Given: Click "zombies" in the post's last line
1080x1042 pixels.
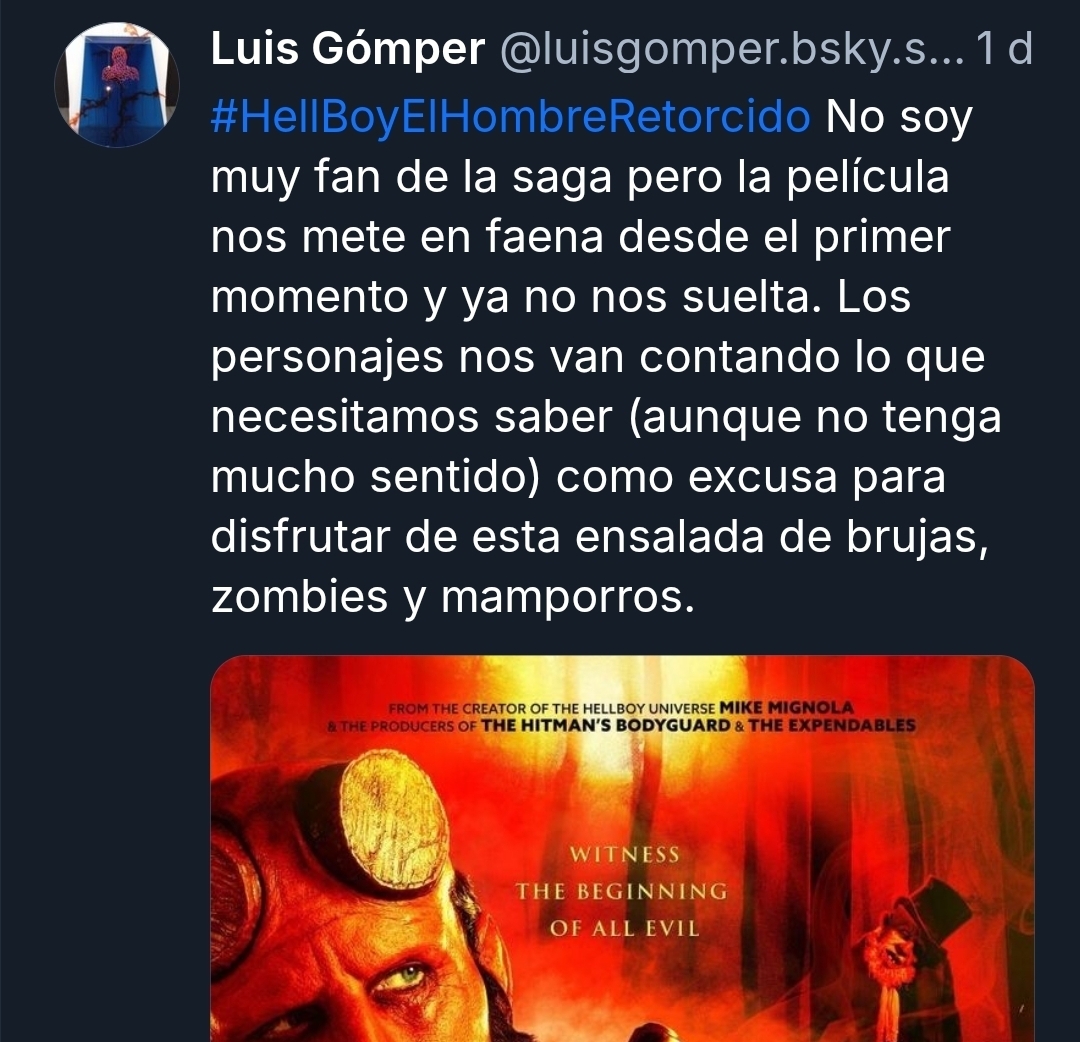Looking at the screenshot, I should pyautogui.click(x=300, y=595).
